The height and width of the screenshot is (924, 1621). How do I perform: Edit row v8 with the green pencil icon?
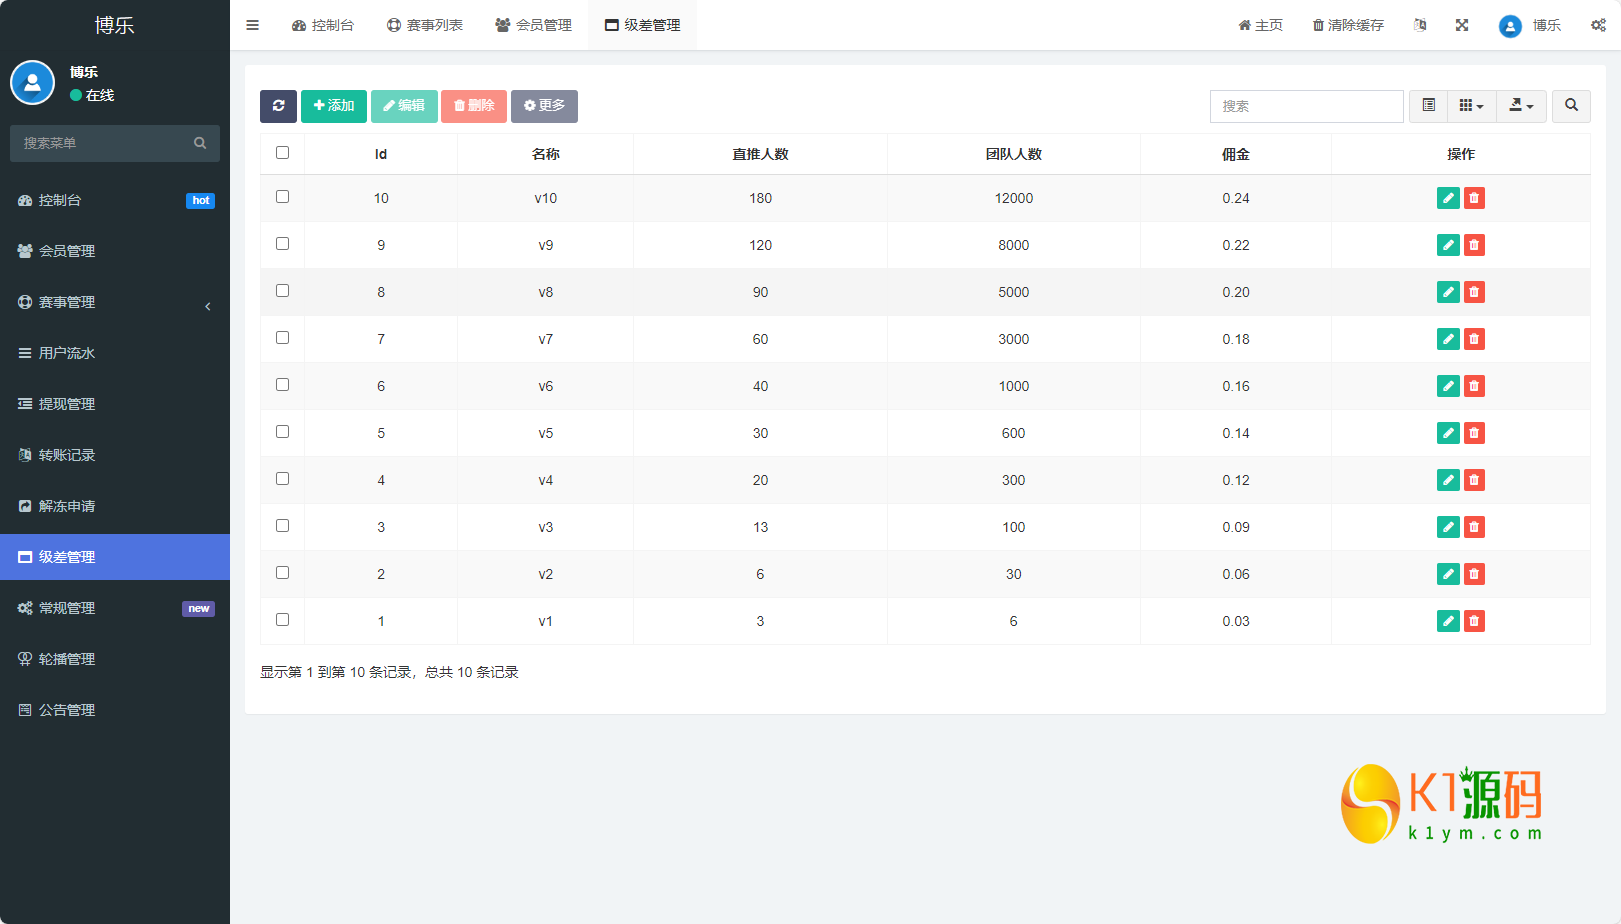1448,292
